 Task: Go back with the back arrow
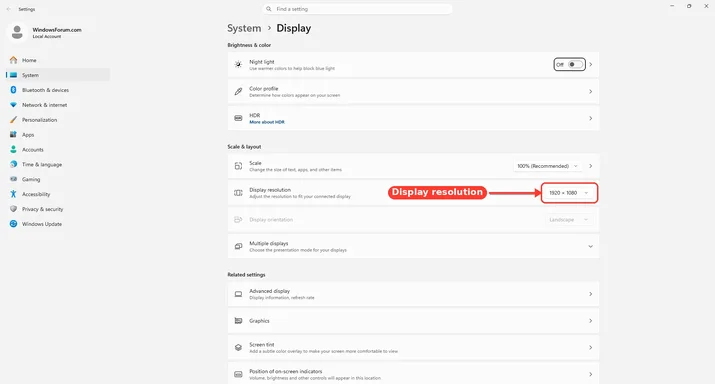[x=9, y=9]
